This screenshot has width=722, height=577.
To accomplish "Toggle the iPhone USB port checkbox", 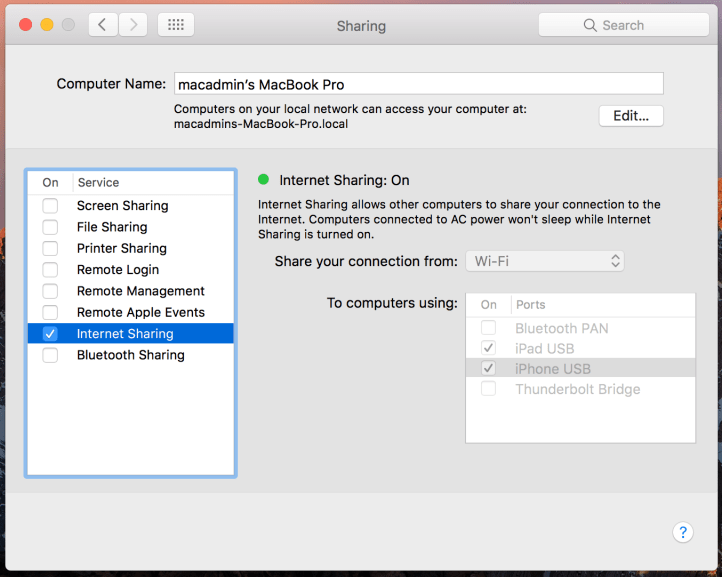I will pos(488,369).
